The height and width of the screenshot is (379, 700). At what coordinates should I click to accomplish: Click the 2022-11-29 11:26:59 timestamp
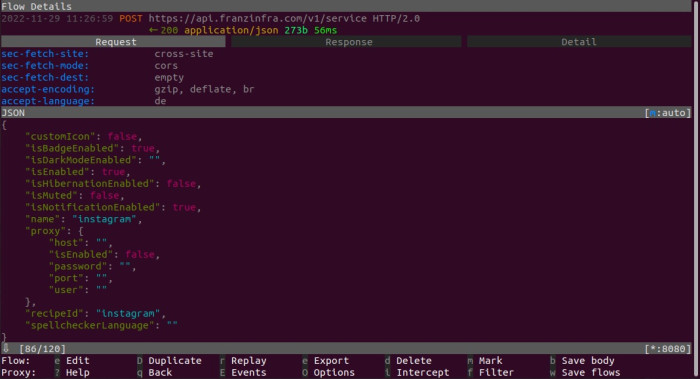coord(57,19)
